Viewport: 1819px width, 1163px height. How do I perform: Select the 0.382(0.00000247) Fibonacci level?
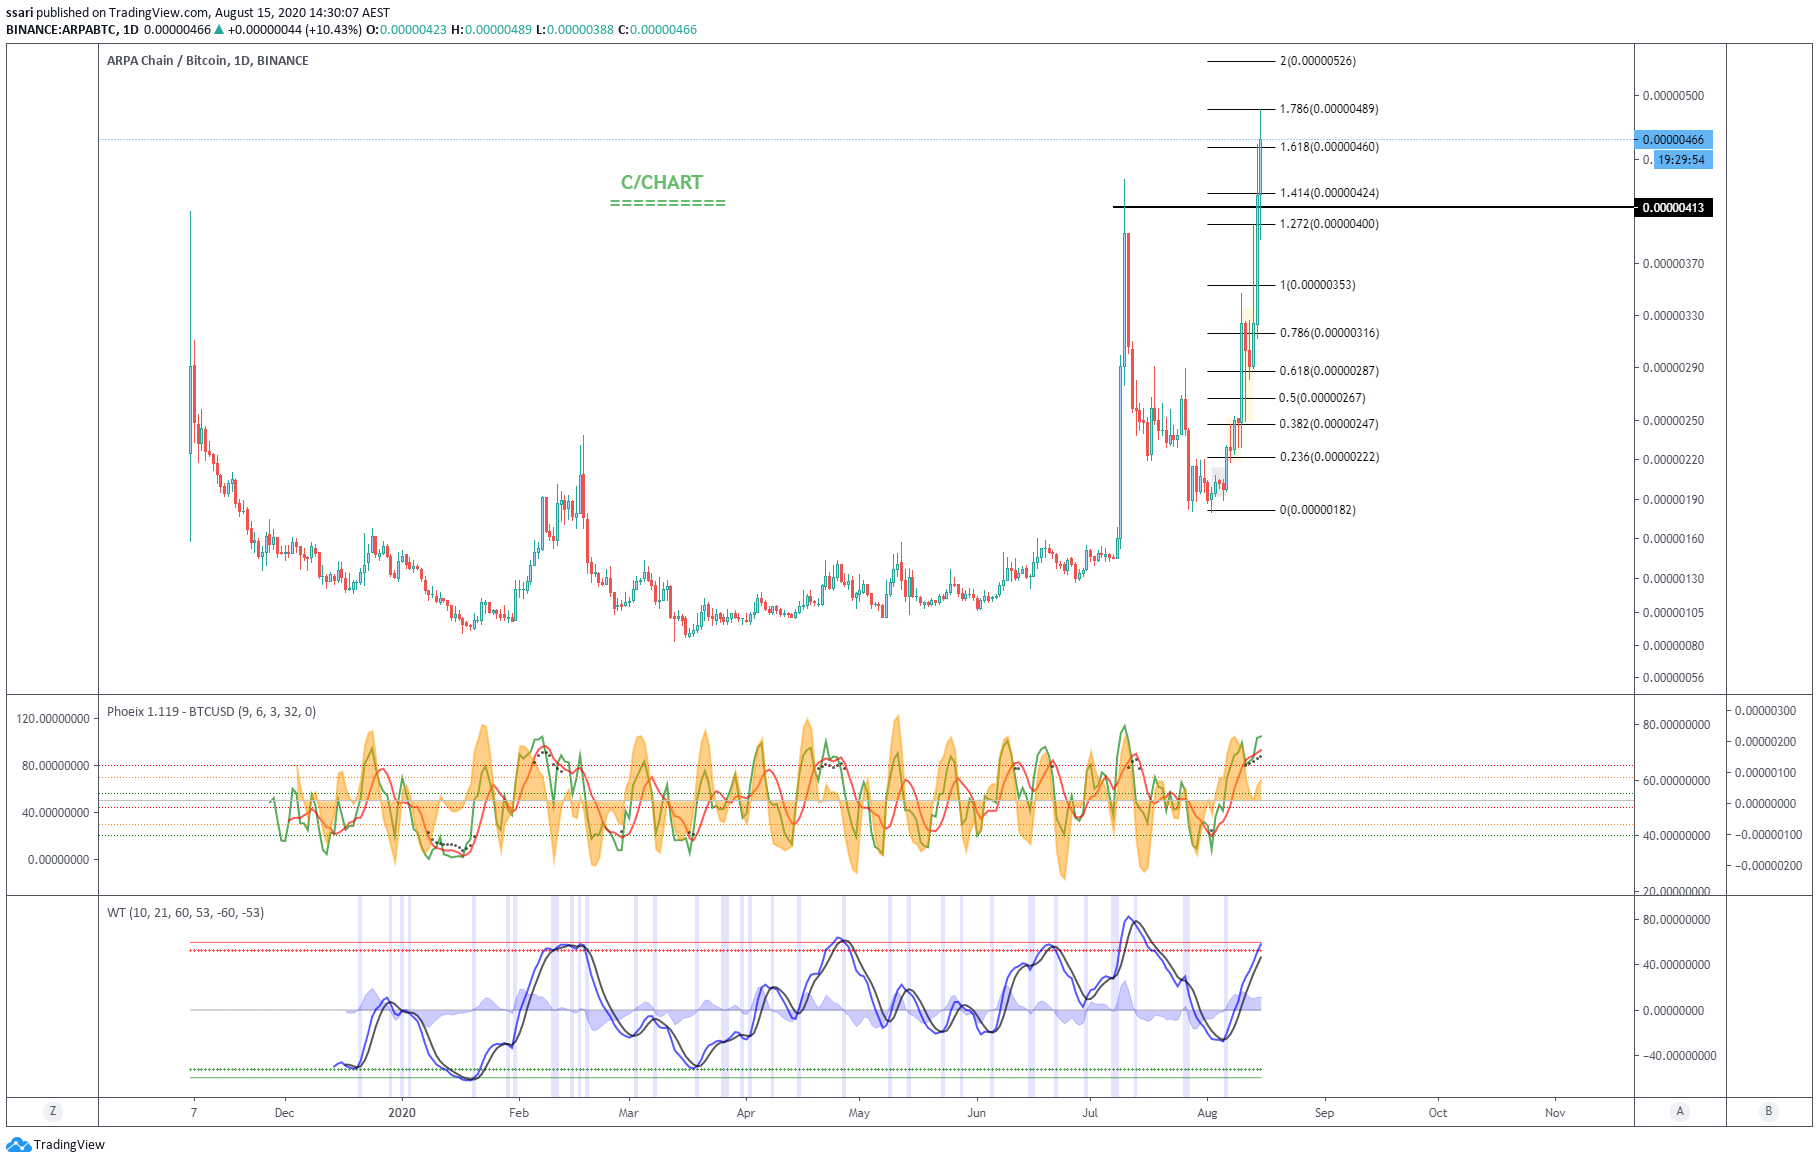1329,424
